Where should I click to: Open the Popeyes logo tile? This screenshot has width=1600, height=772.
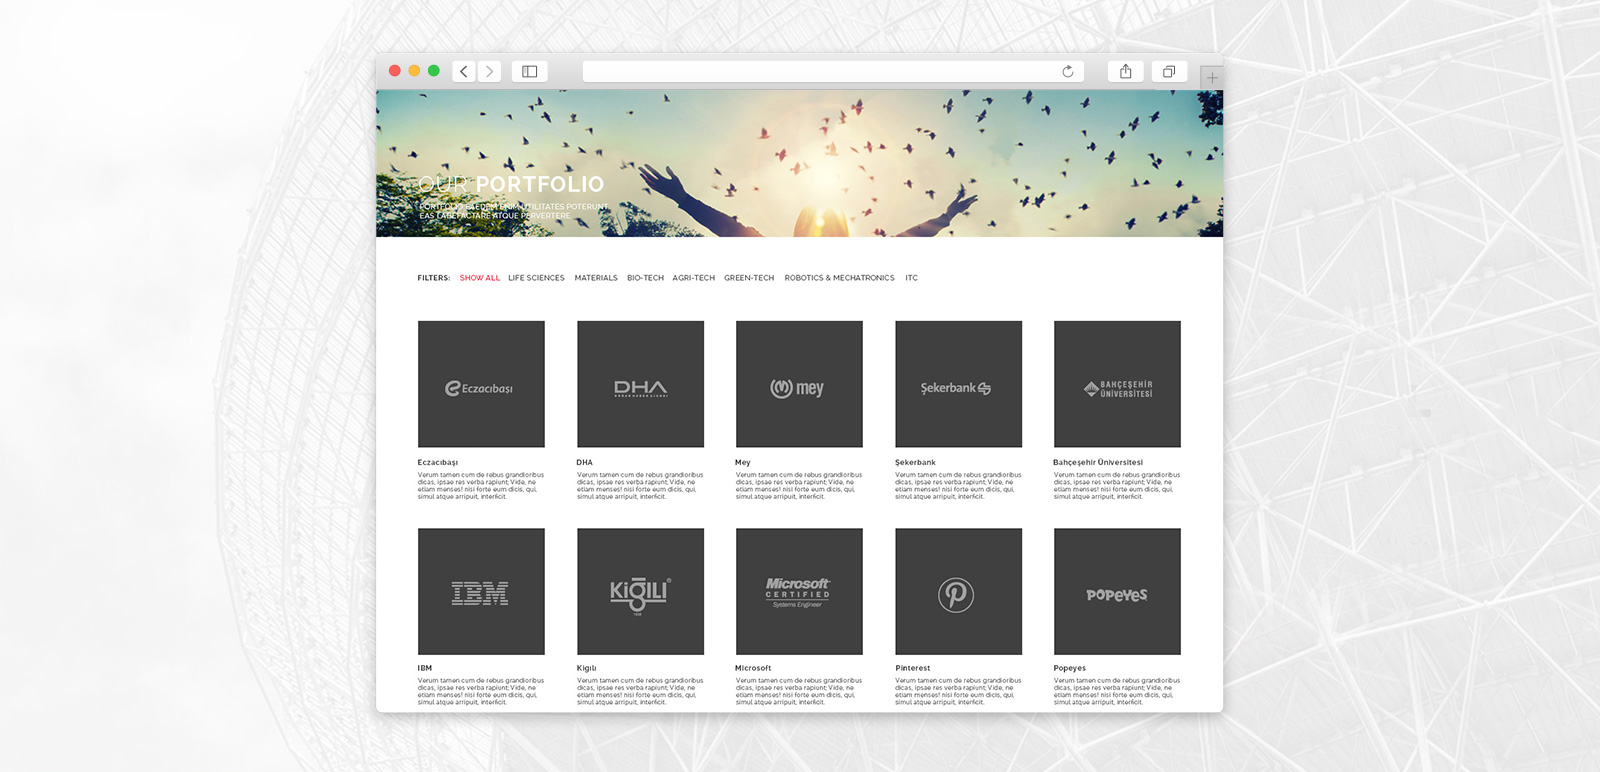pyautogui.click(x=1117, y=591)
